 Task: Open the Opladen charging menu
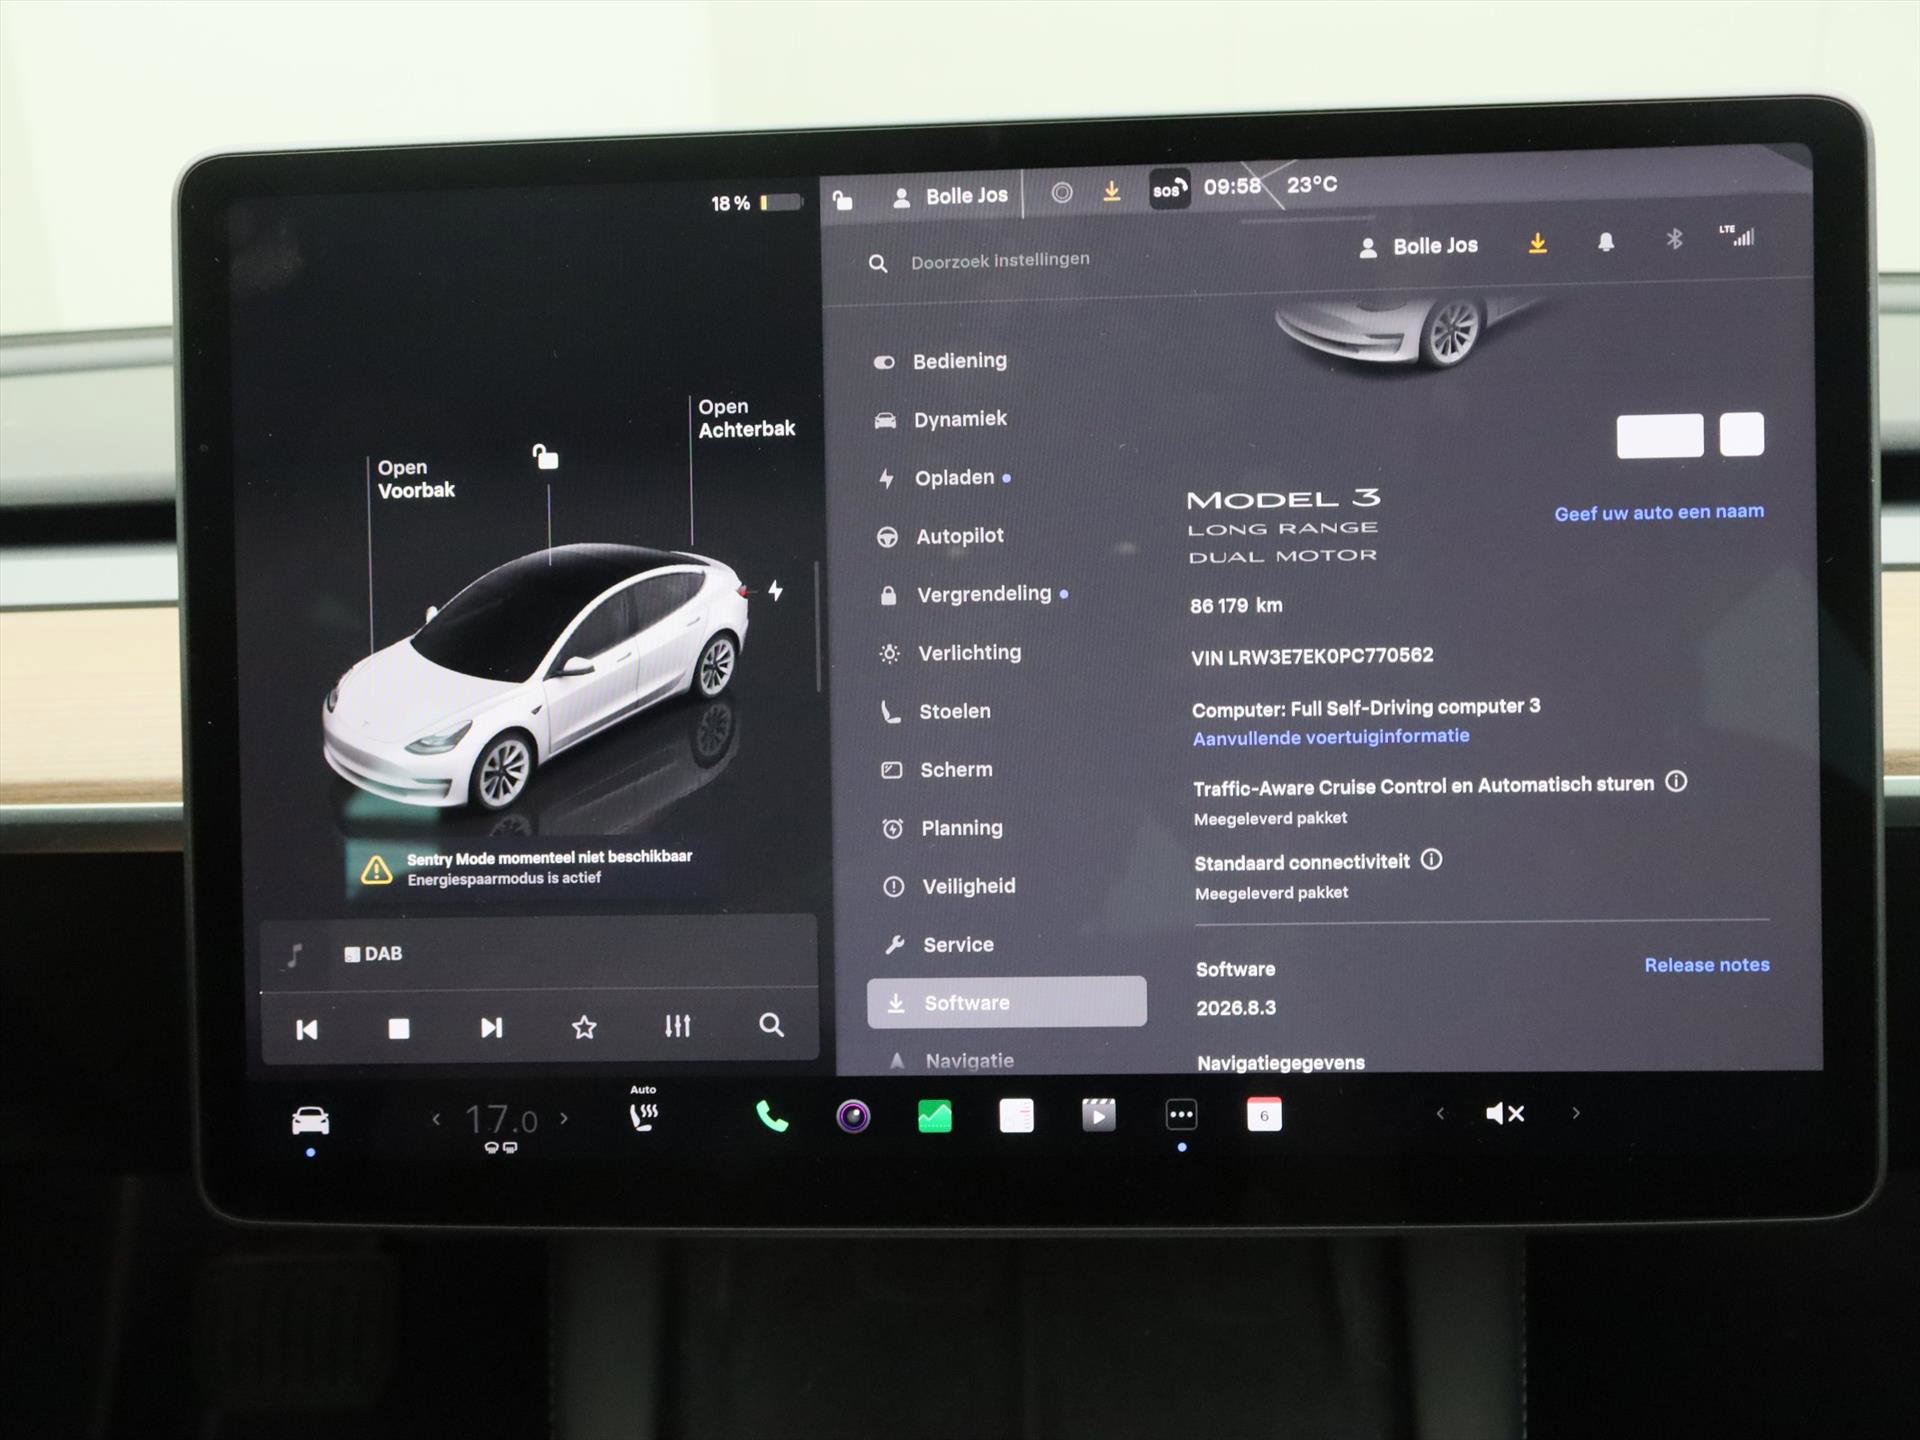[x=942, y=478]
